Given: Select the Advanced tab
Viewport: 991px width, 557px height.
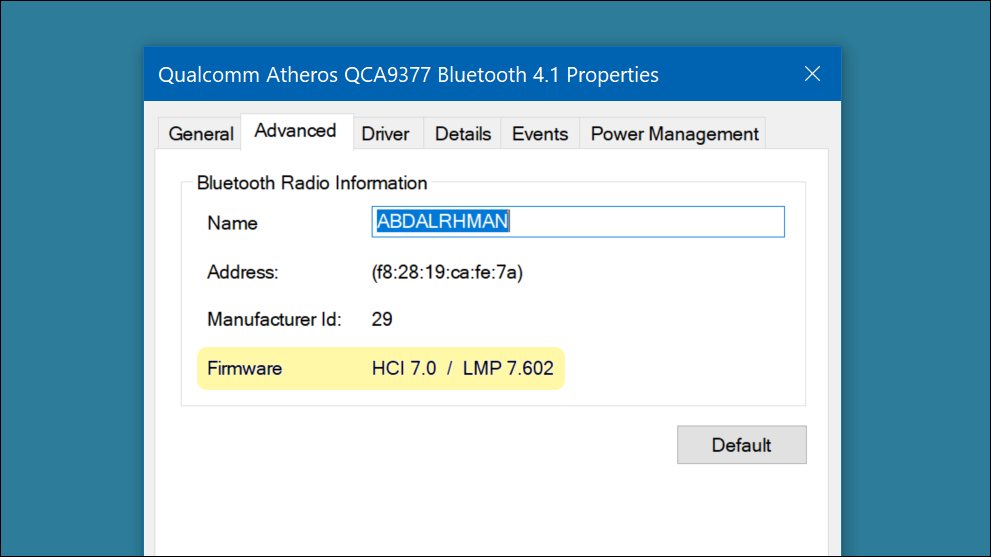Looking at the screenshot, I should [x=295, y=131].
